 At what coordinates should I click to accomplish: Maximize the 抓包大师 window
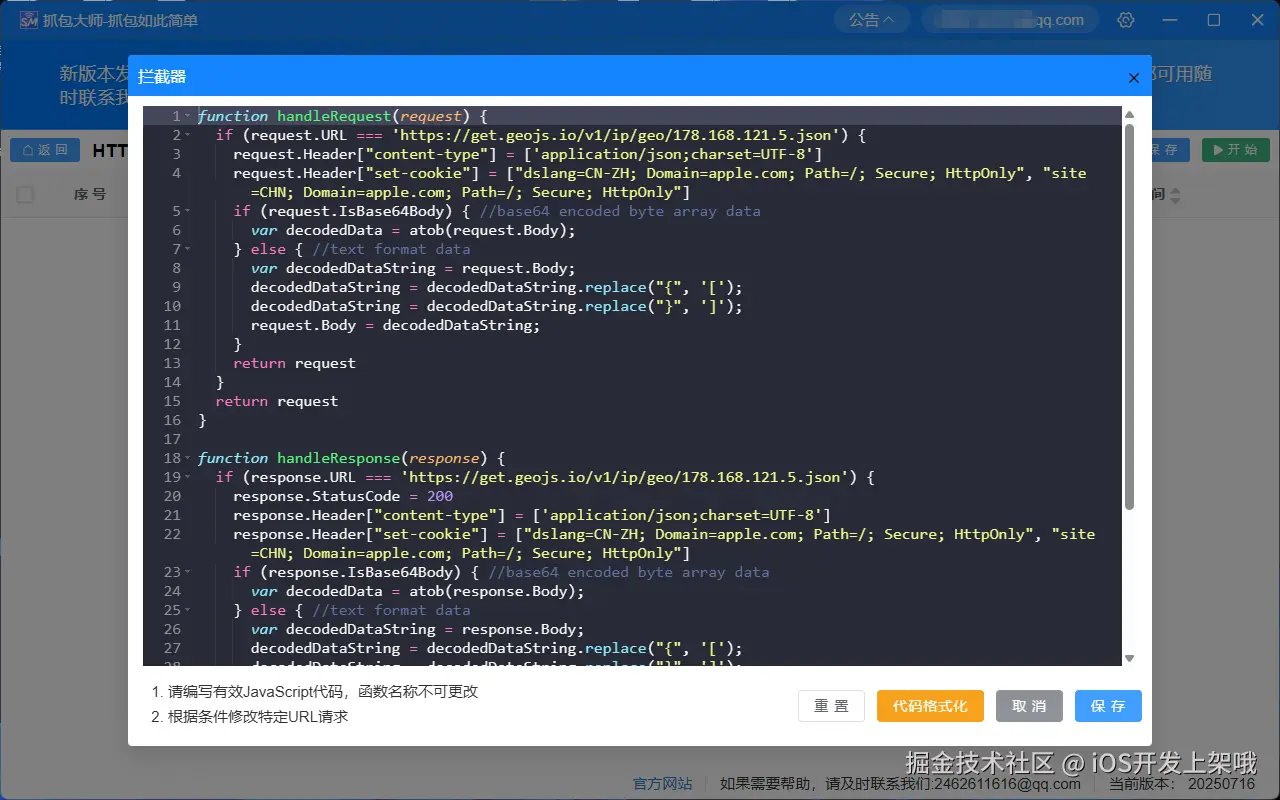tap(1214, 20)
